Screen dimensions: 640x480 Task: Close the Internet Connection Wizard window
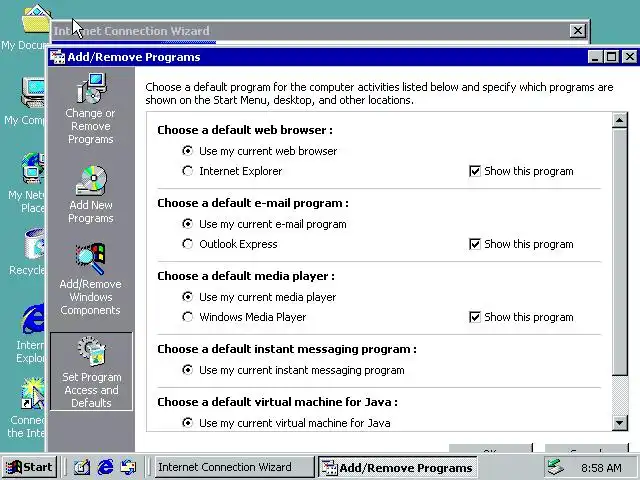(x=578, y=31)
